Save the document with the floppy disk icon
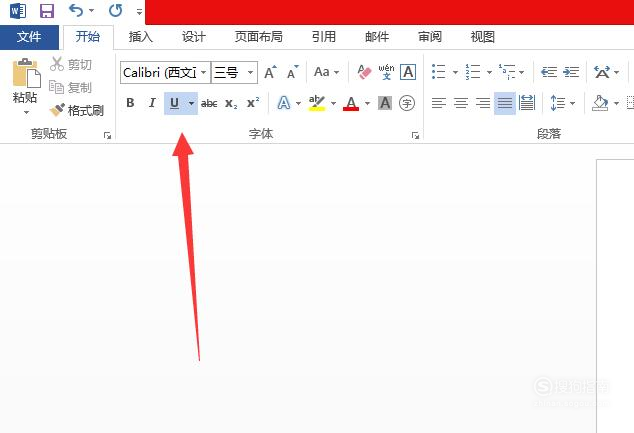 tap(47, 11)
